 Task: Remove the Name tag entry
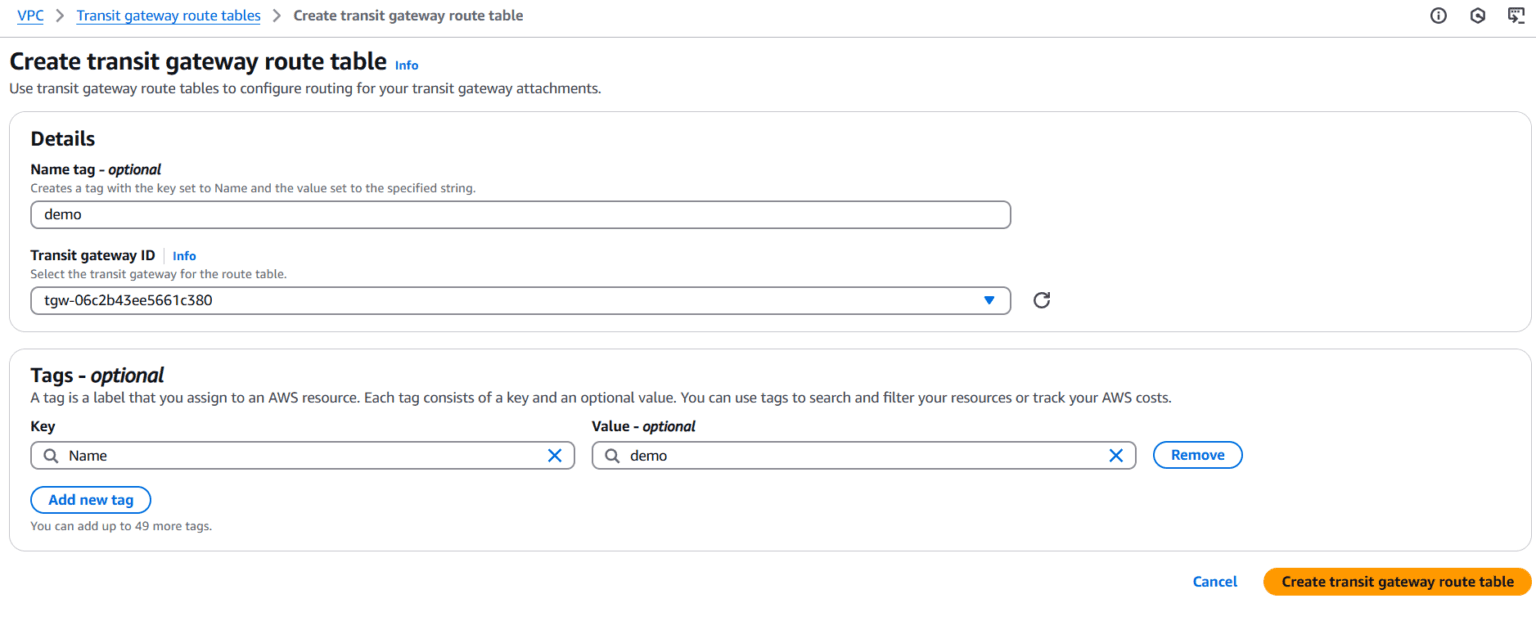tap(1197, 455)
